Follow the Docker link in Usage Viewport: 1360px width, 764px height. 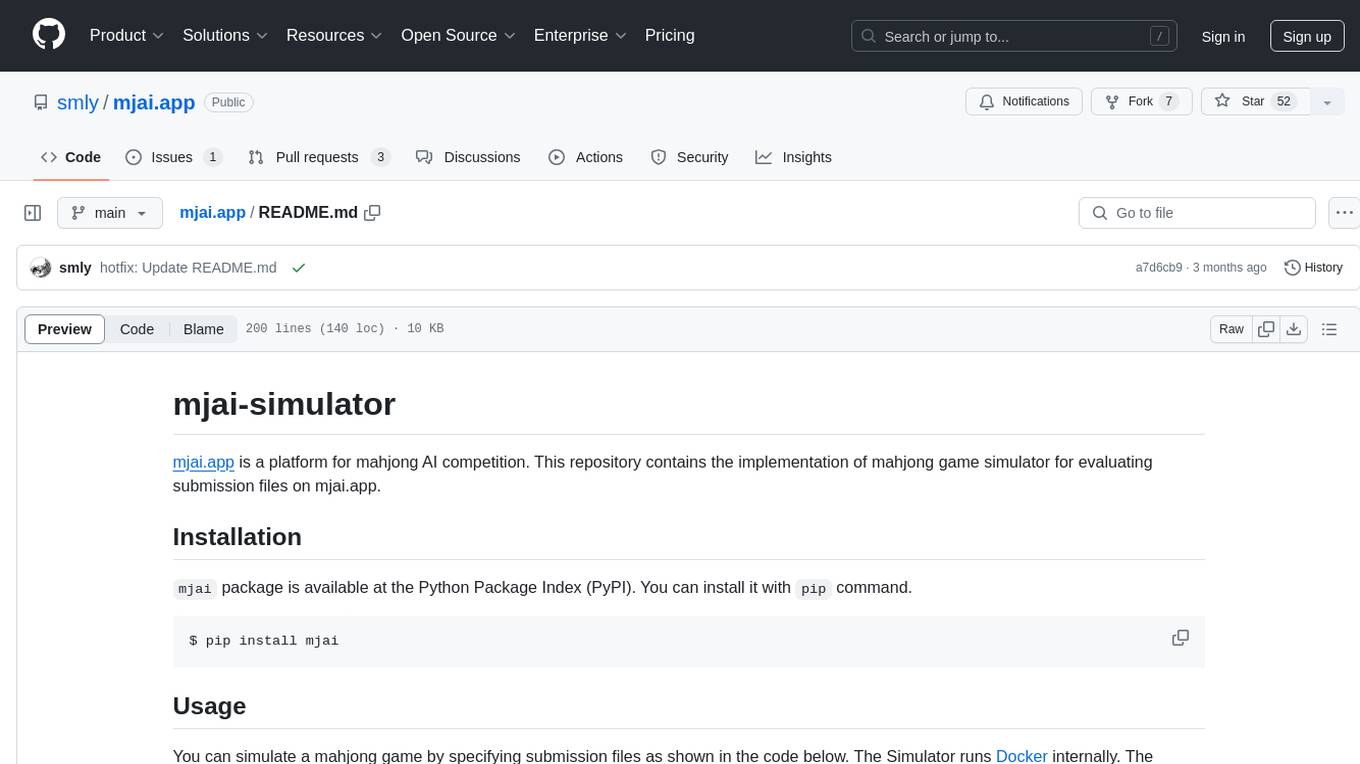pos(1022,756)
